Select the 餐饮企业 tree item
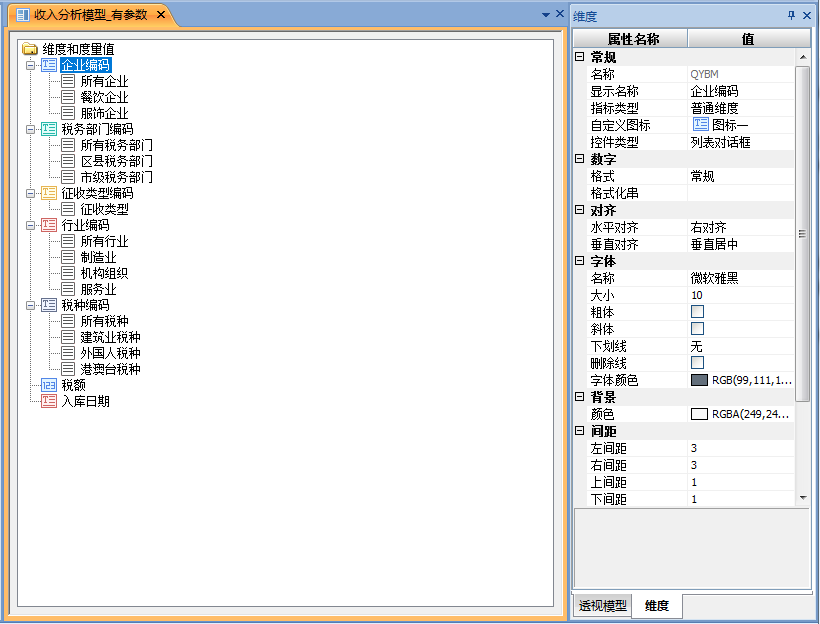This screenshot has width=820, height=624. [x=104, y=97]
